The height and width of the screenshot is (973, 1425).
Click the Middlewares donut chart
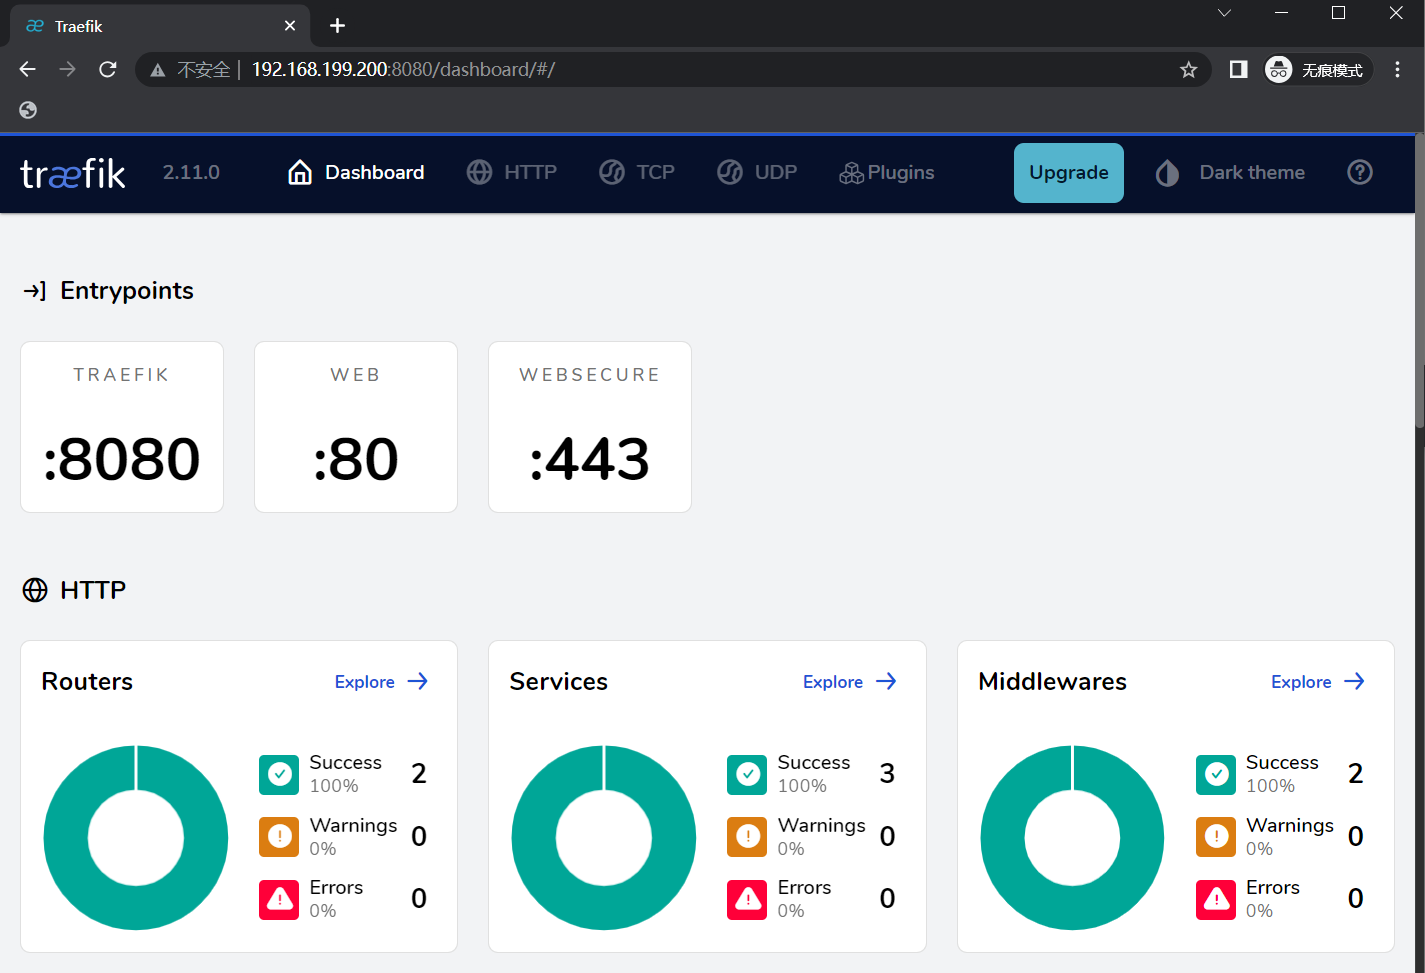pos(1073,837)
